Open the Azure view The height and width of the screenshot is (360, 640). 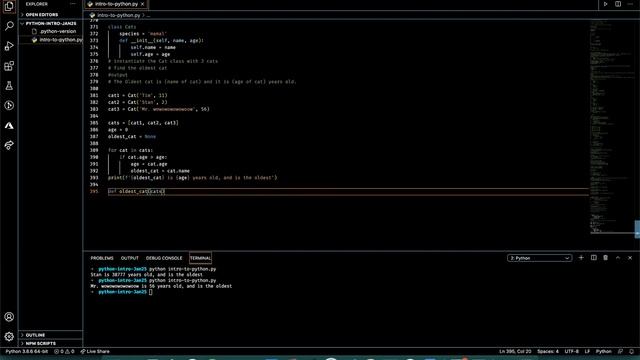9,126
